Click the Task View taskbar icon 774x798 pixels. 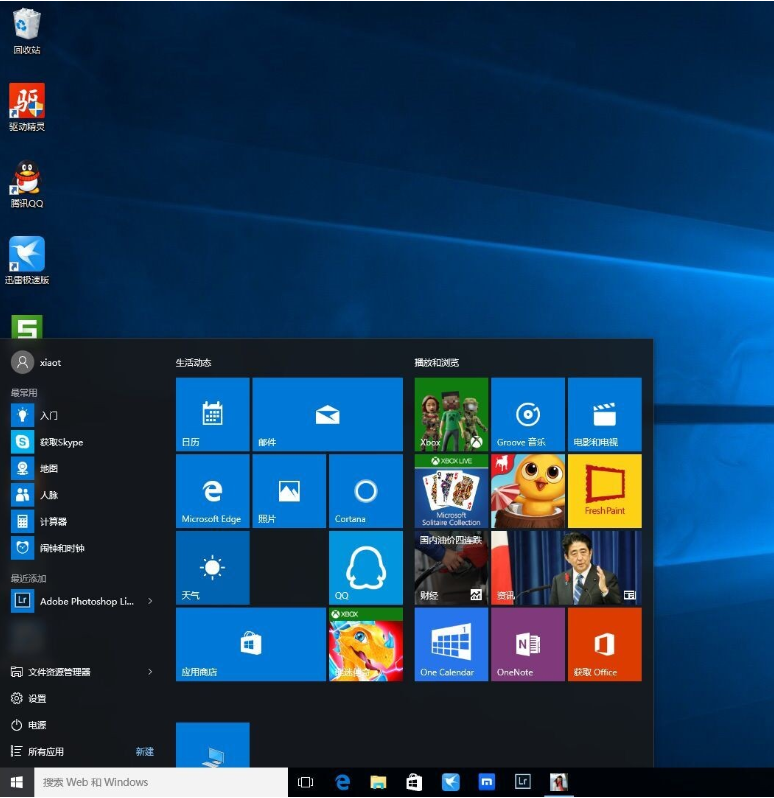(x=306, y=782)
